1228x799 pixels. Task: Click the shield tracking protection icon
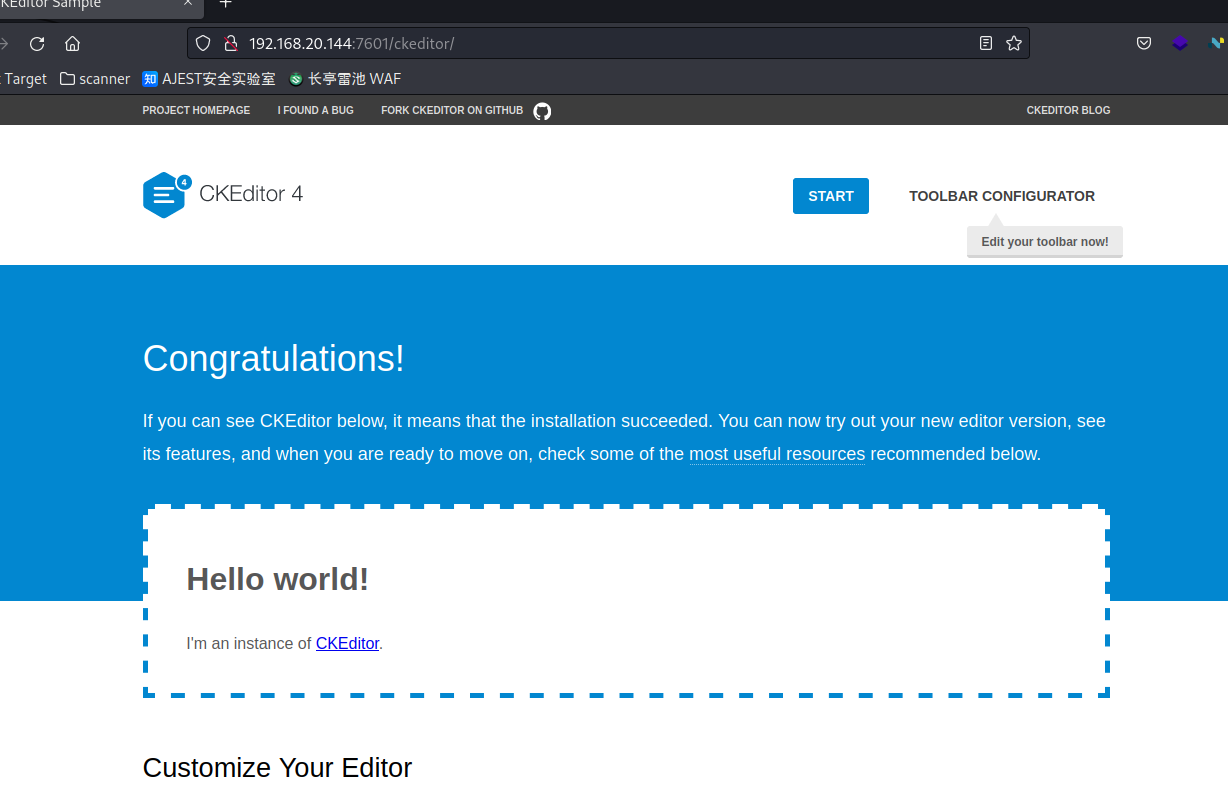(x=203, y=44)
